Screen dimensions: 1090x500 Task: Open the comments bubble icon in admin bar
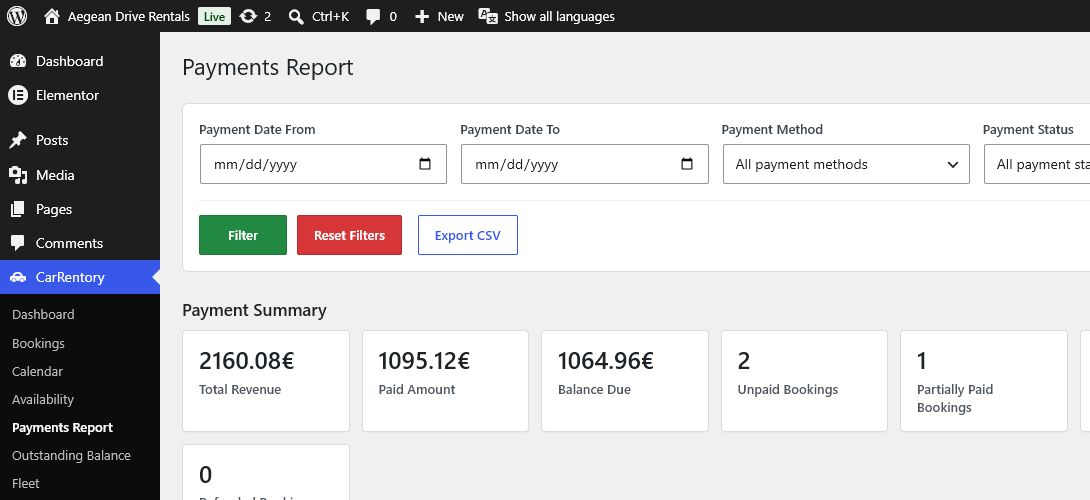point(373,17)
